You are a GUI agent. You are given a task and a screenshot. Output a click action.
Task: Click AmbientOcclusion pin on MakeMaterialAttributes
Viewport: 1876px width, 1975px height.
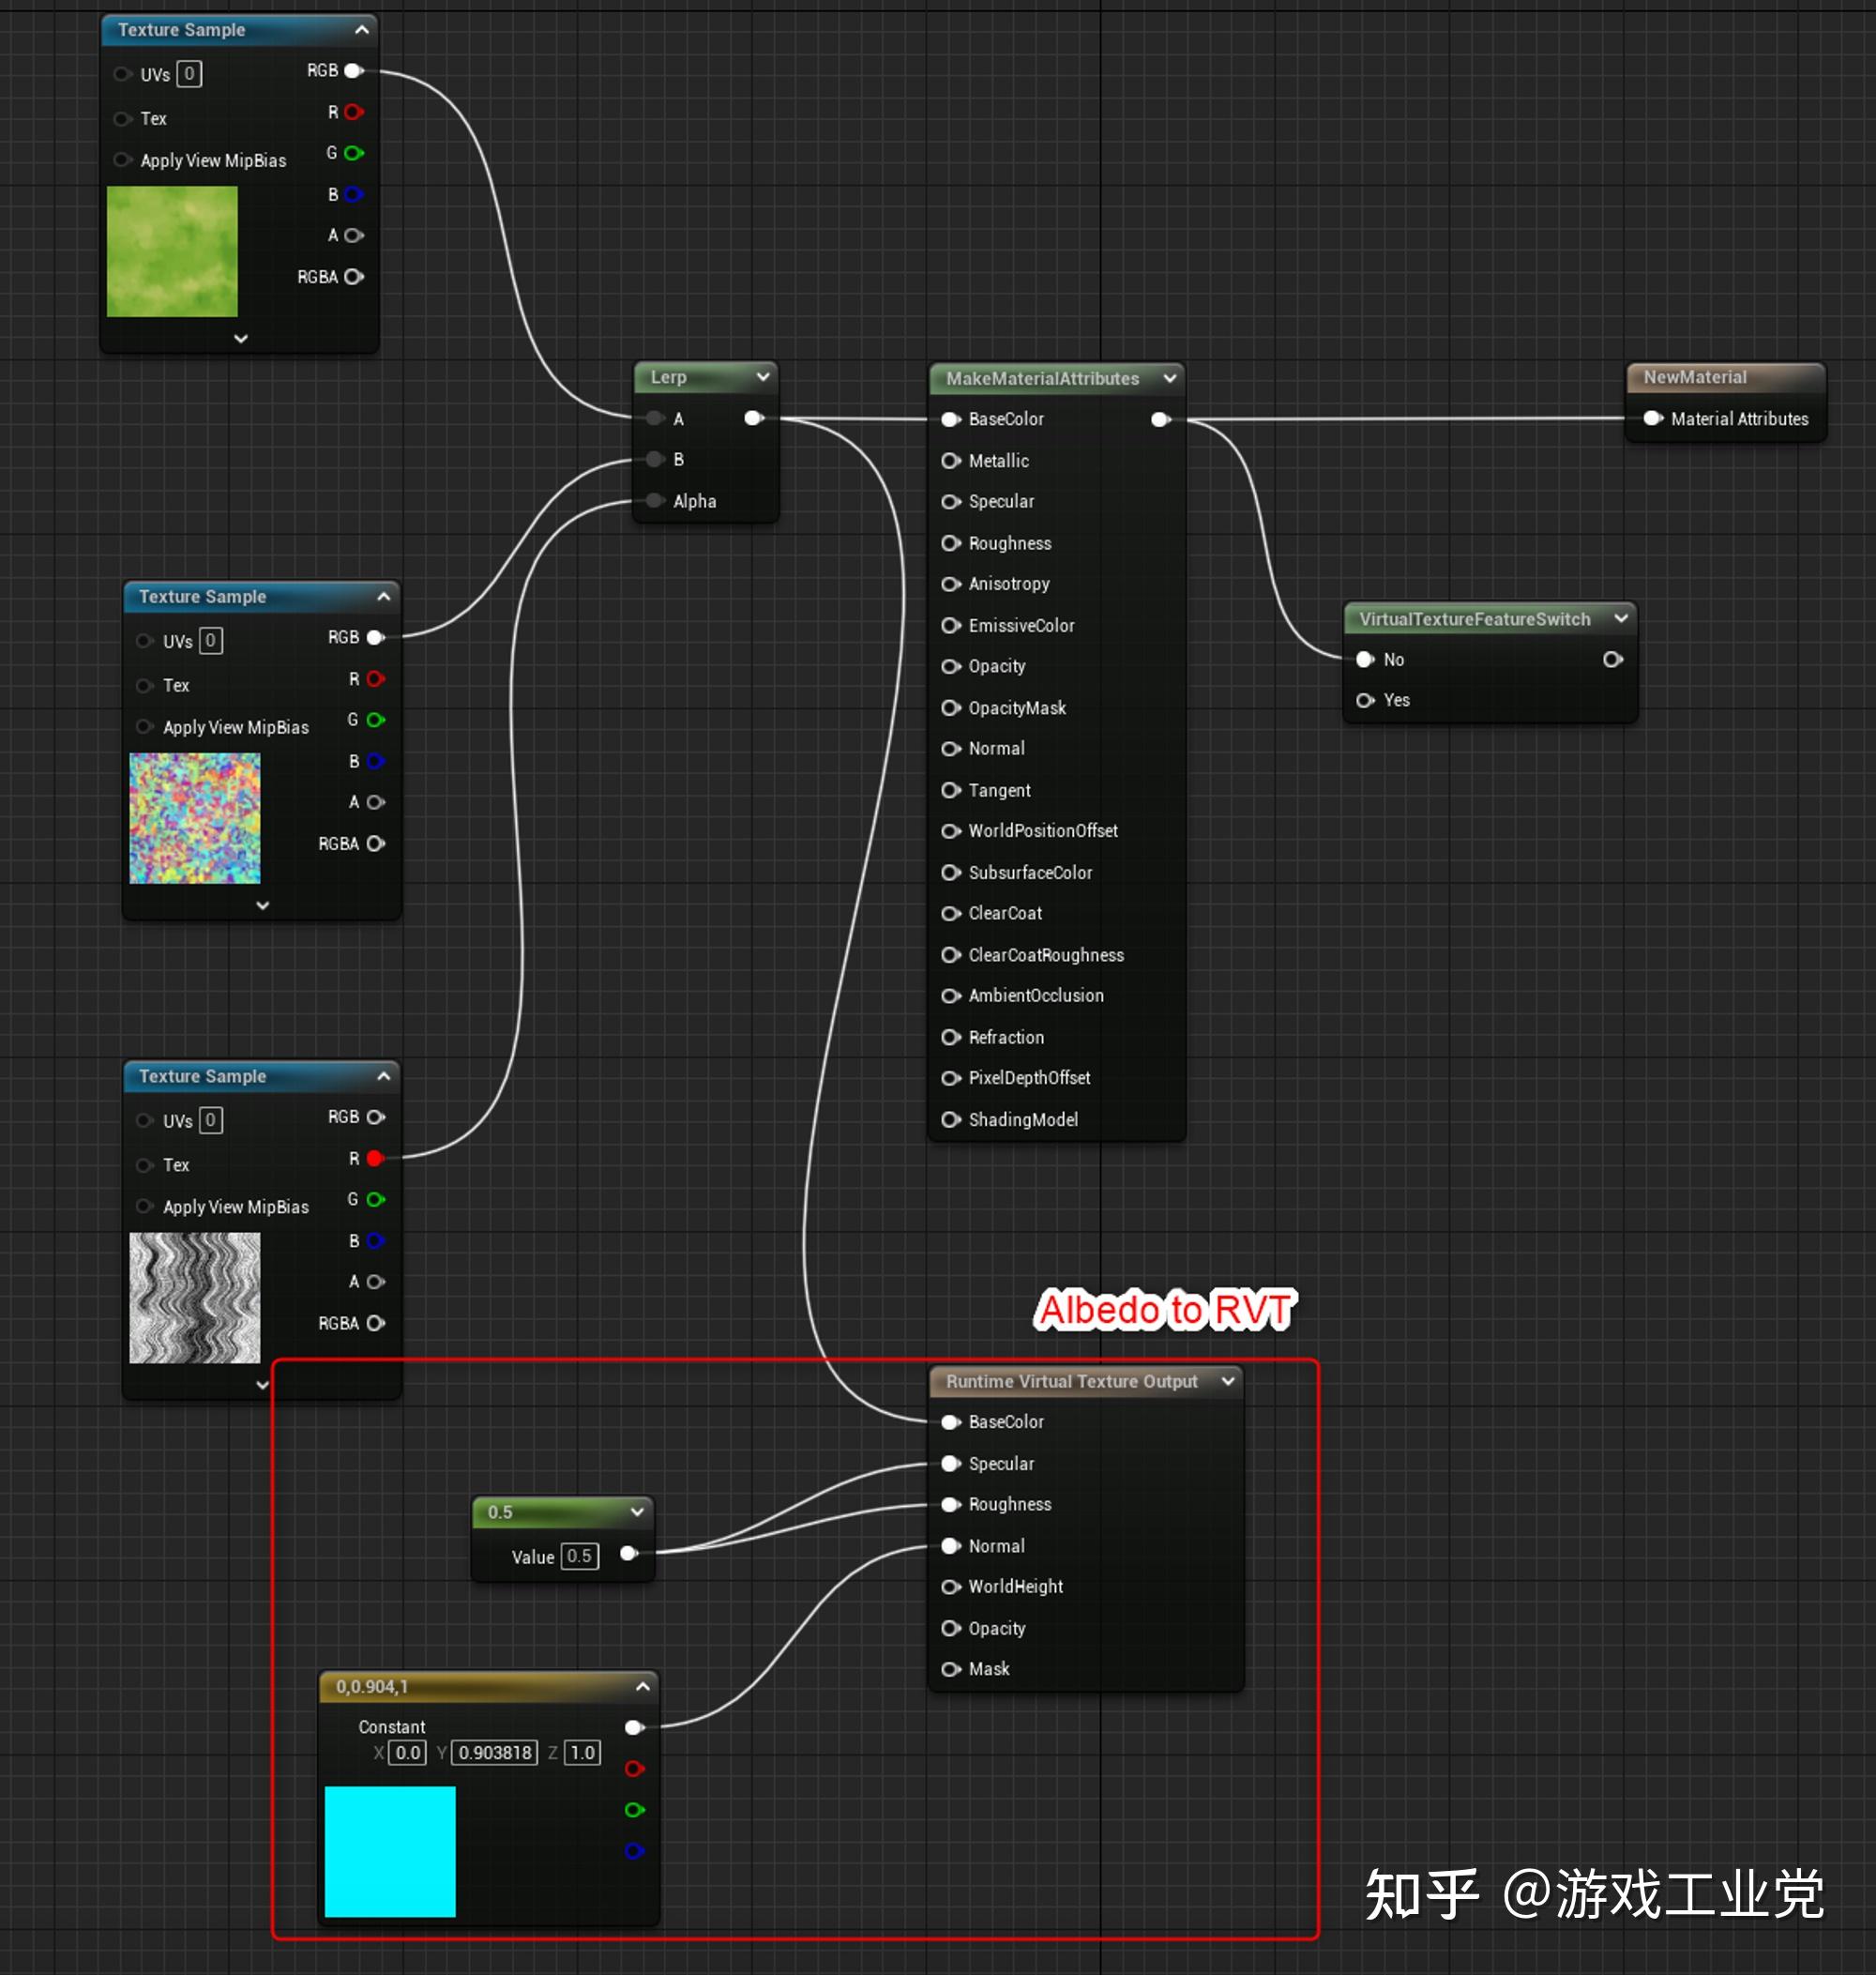(951, 996)
